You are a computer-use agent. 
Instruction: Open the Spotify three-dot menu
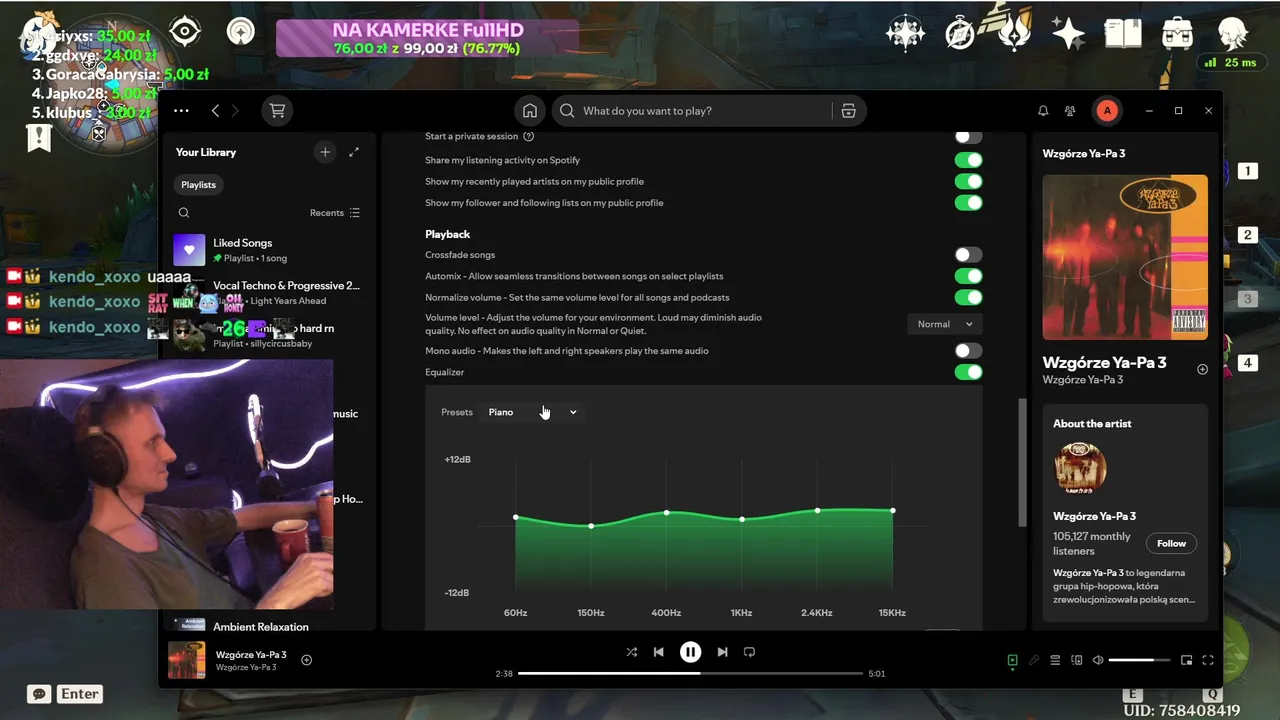point(181,111)
